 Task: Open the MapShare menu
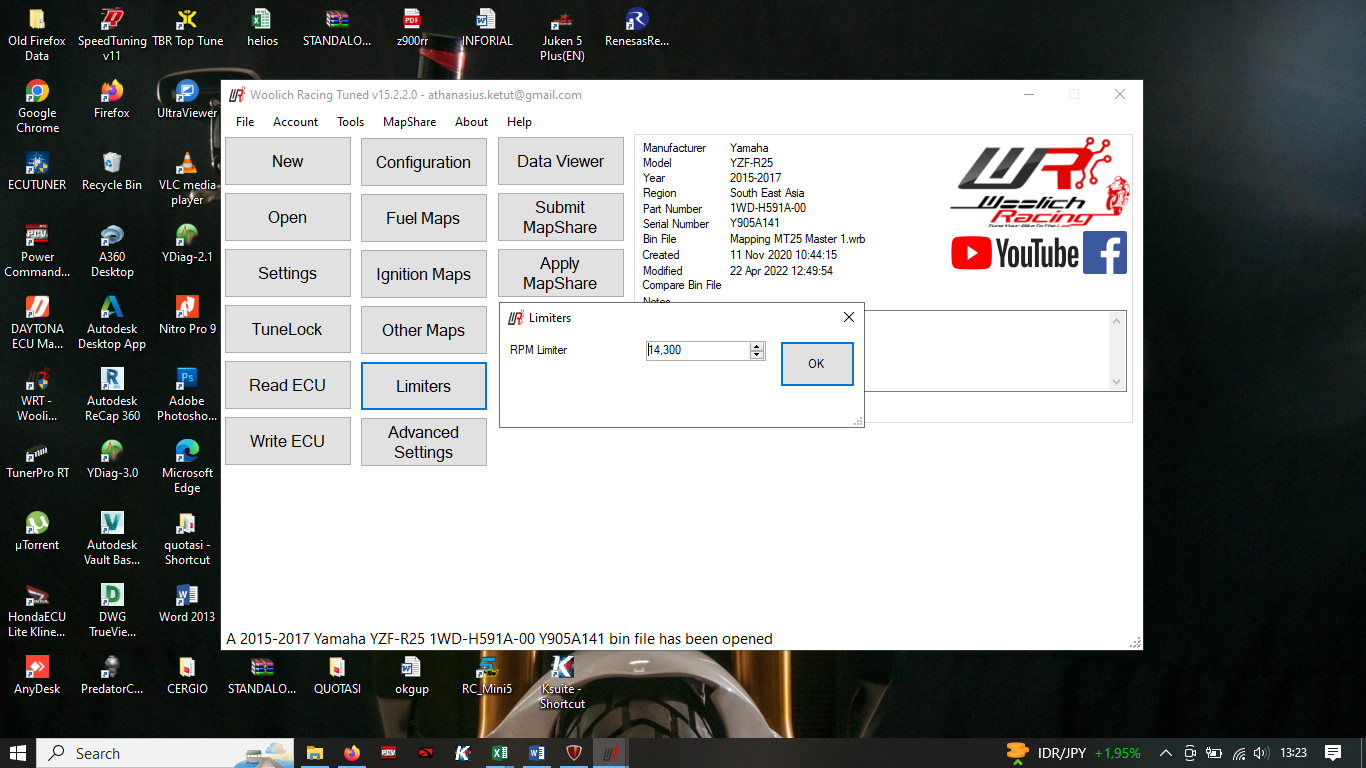coord(410,122)
